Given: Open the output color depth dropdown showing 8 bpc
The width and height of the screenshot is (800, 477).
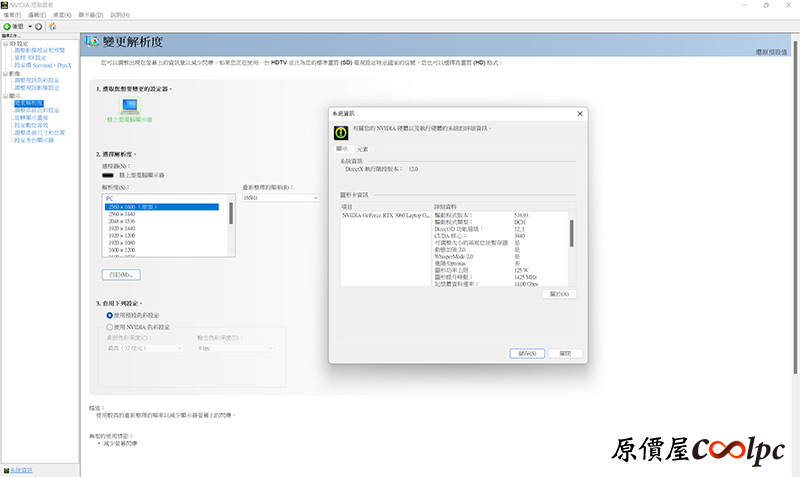Looking at the screenshot, I should tap(236, 348).
